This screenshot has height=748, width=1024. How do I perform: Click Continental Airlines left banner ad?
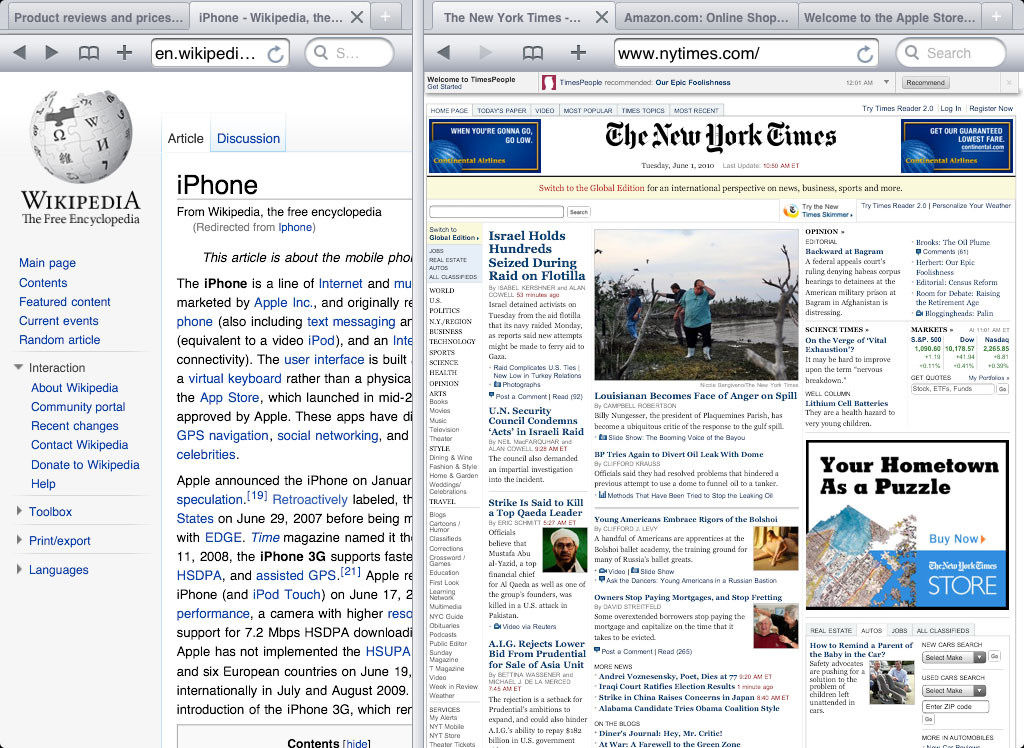pos(485,146)
